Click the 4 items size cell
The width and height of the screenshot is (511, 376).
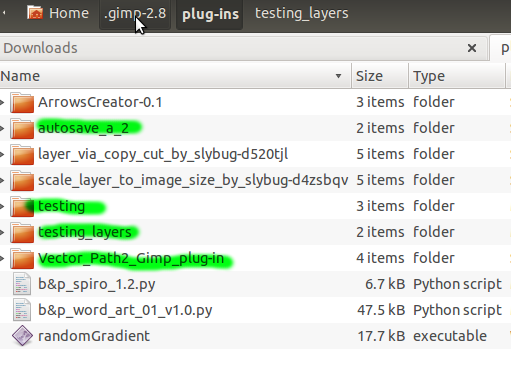point(380,258)
